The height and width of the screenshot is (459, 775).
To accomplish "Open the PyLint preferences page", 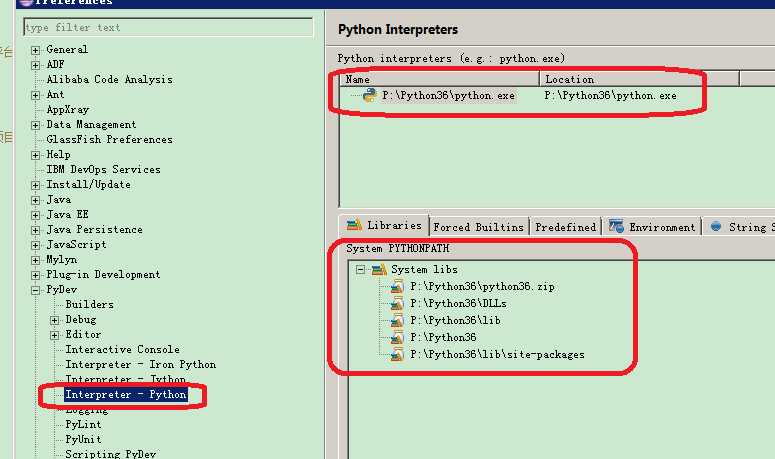I will 83,425.
